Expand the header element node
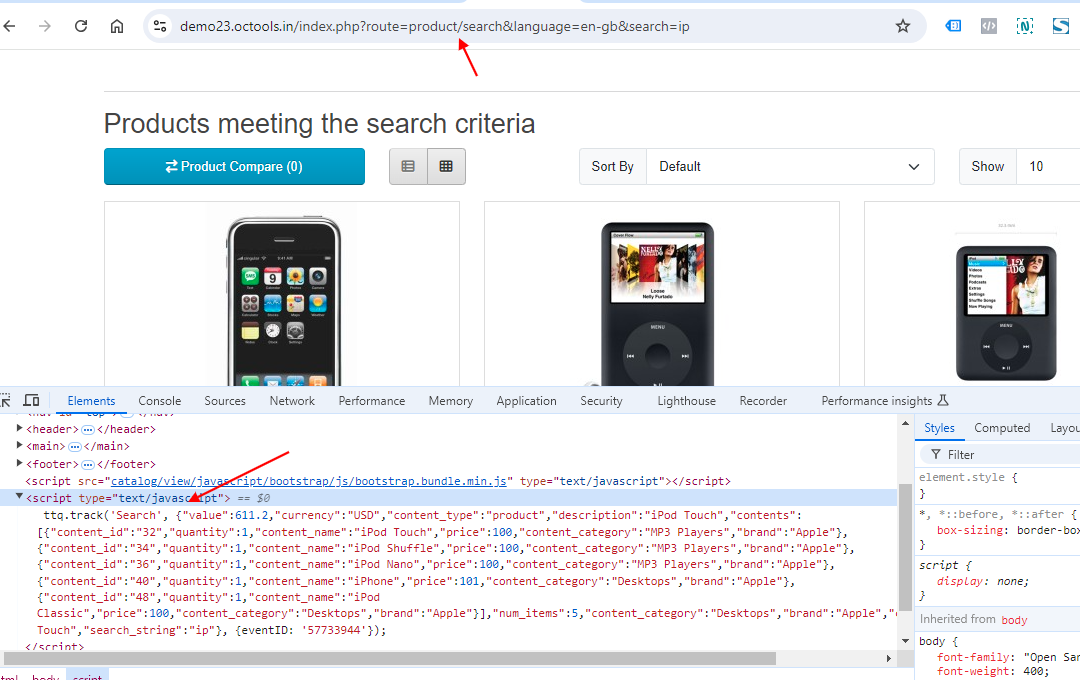 click(x=19, y=429)
